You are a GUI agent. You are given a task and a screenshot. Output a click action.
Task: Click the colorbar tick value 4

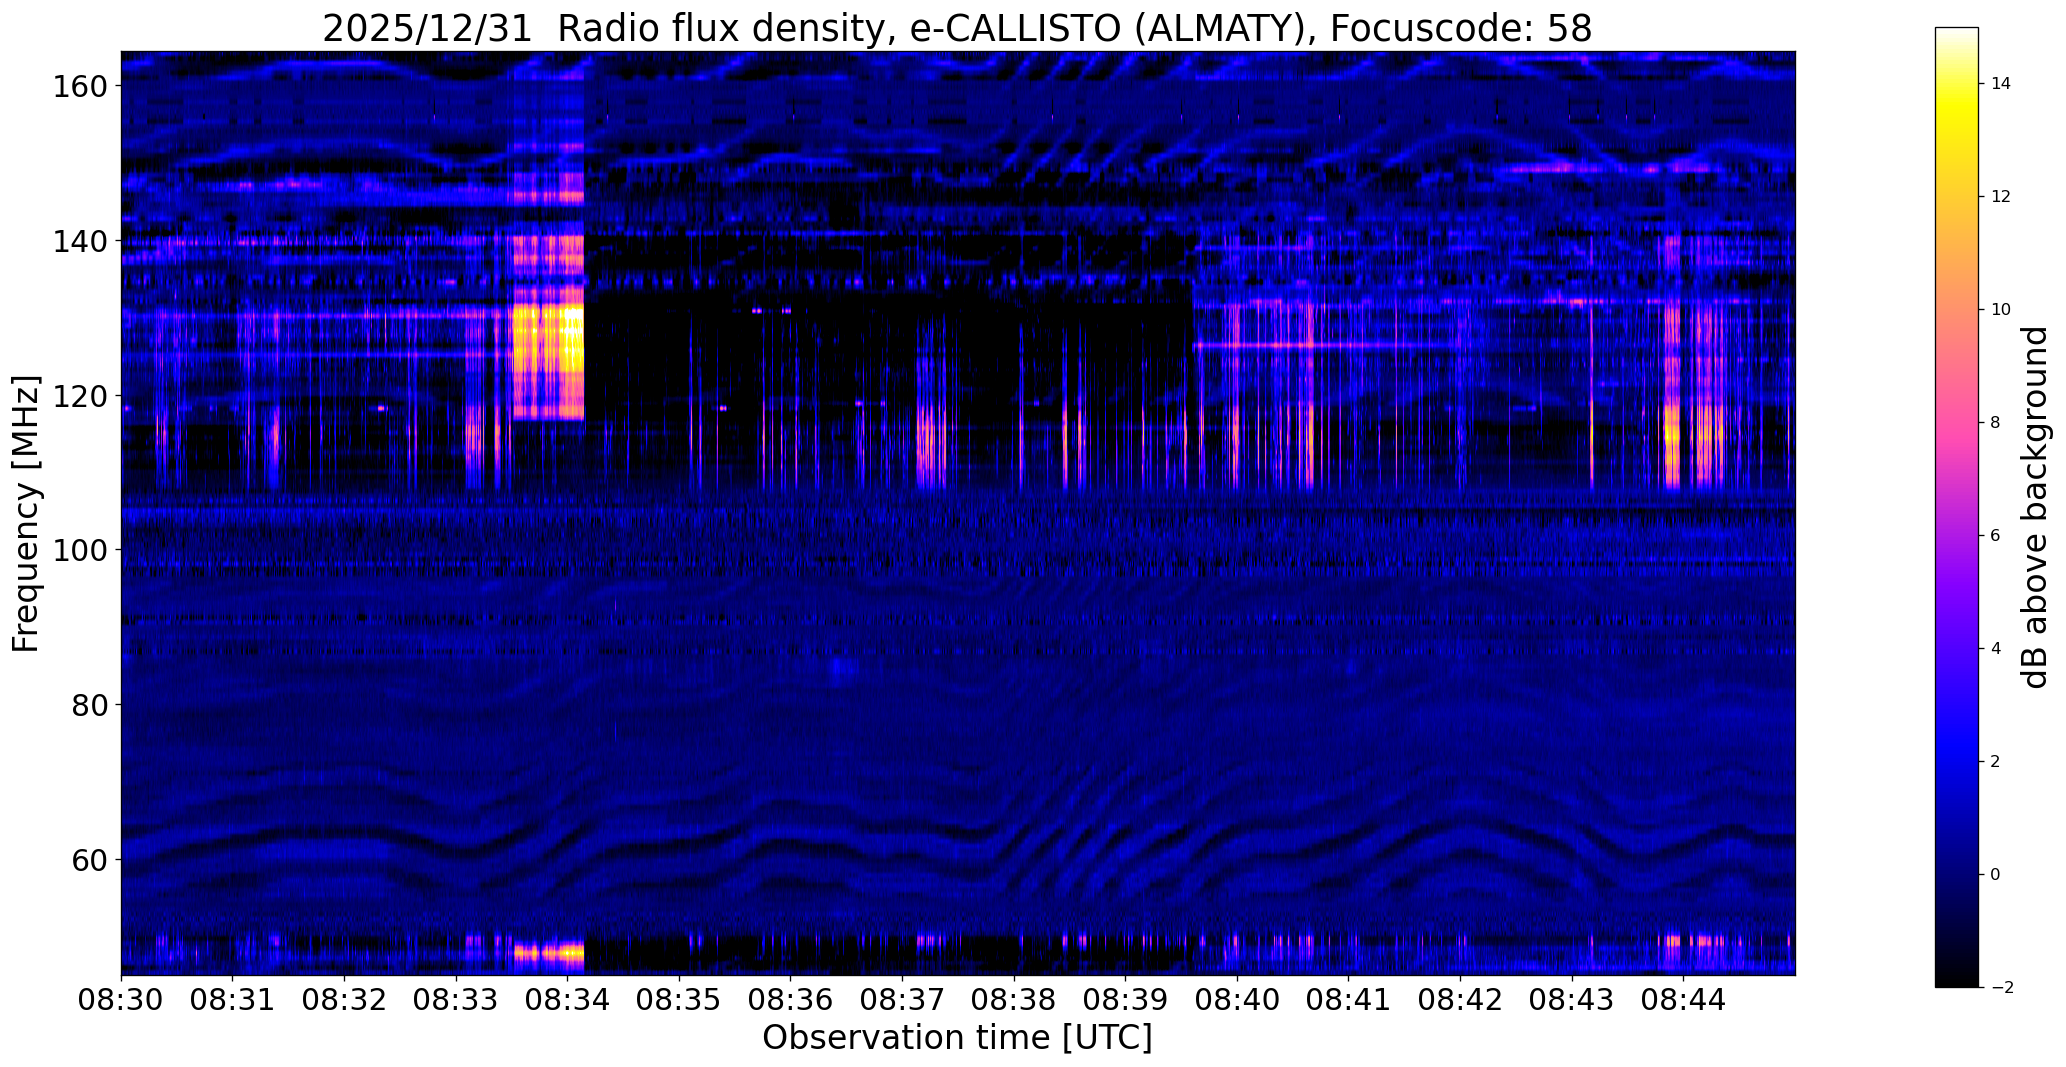[x=1996, y=649]
